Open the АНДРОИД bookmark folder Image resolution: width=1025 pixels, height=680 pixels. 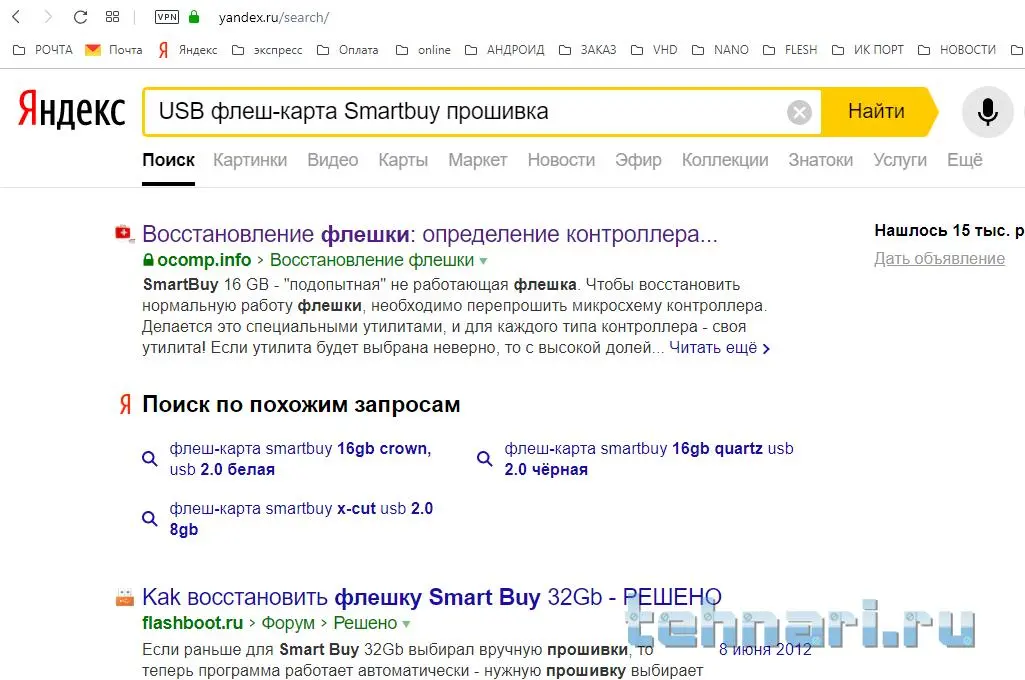click(505, 50)
